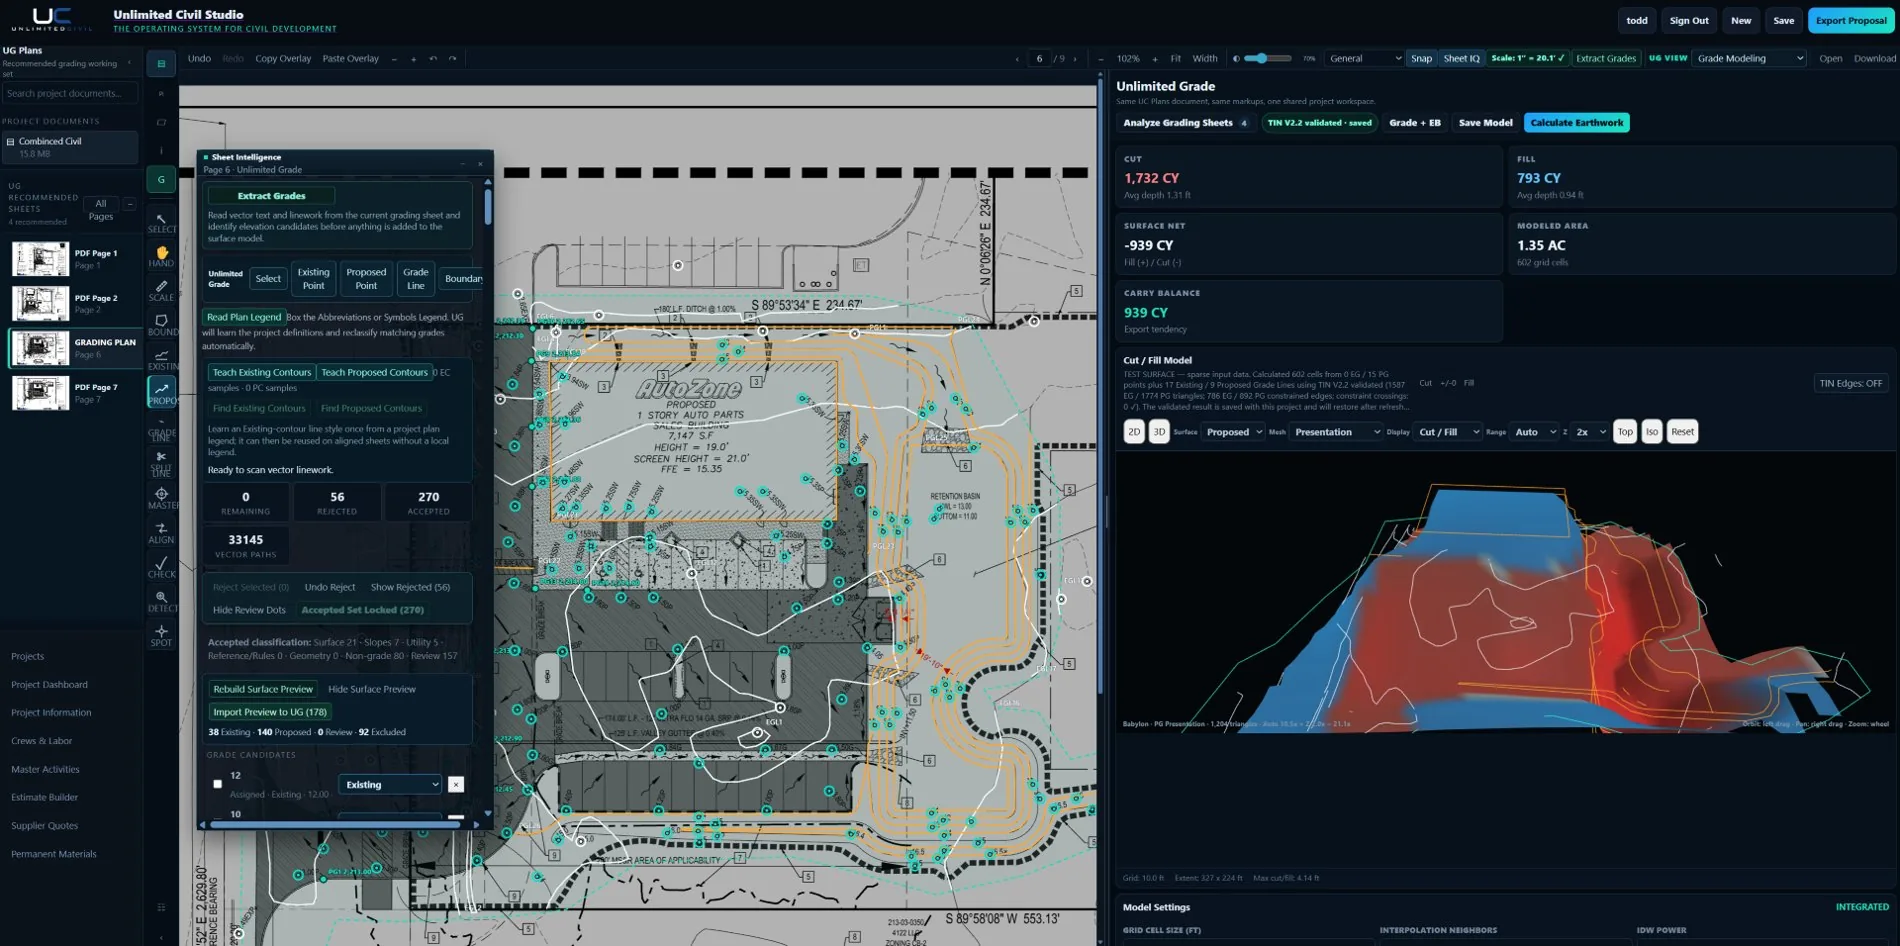The image size is (1900, 946).
Task: Click Export Proposal button
Action: point(1851,20)
